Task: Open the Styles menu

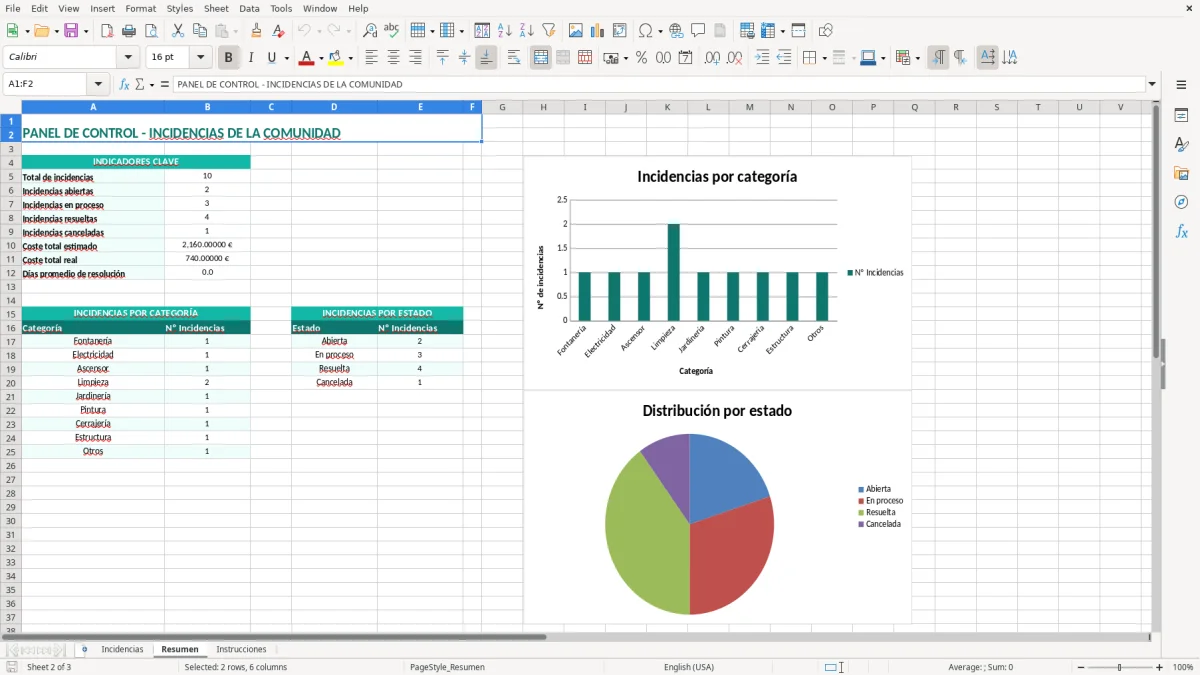Action: (x=180, y=8)
